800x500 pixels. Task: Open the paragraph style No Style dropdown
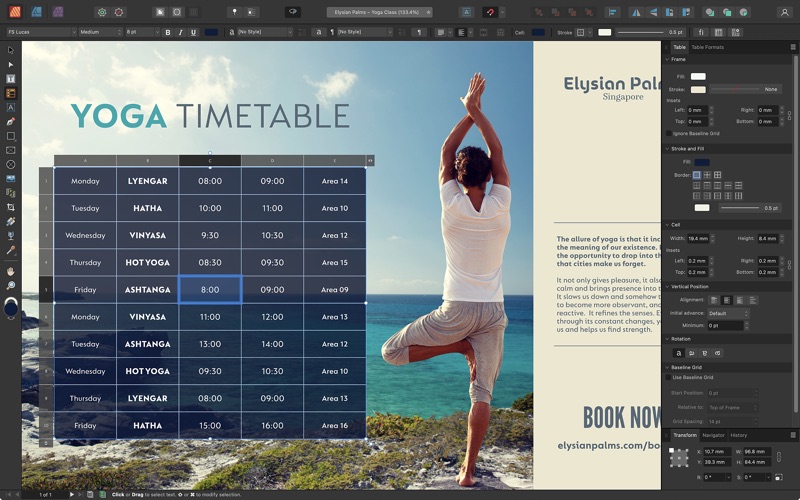coord(365,32)
